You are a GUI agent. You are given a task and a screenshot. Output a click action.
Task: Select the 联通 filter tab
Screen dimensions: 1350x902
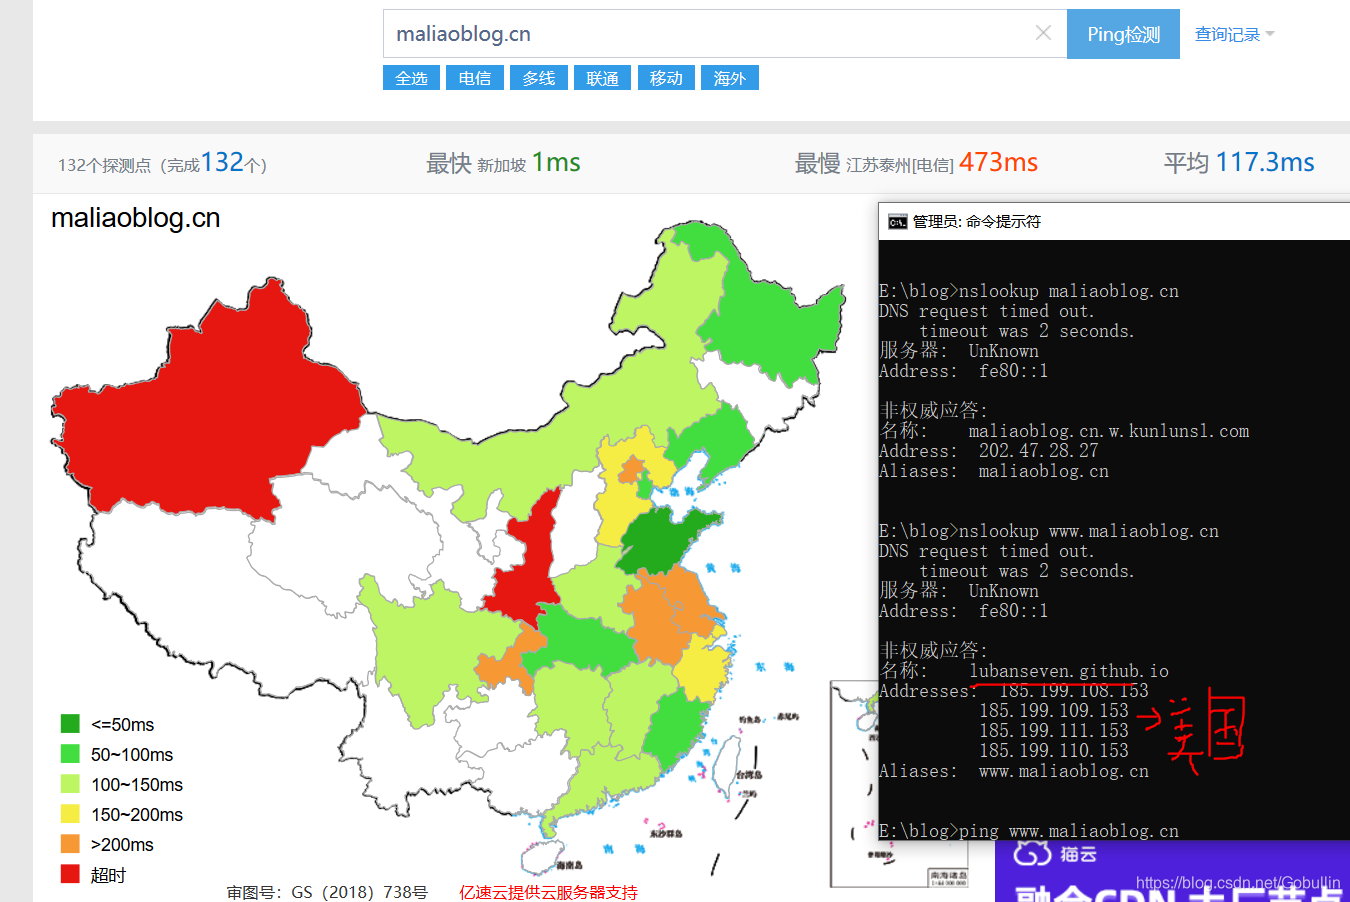(602, 78)
